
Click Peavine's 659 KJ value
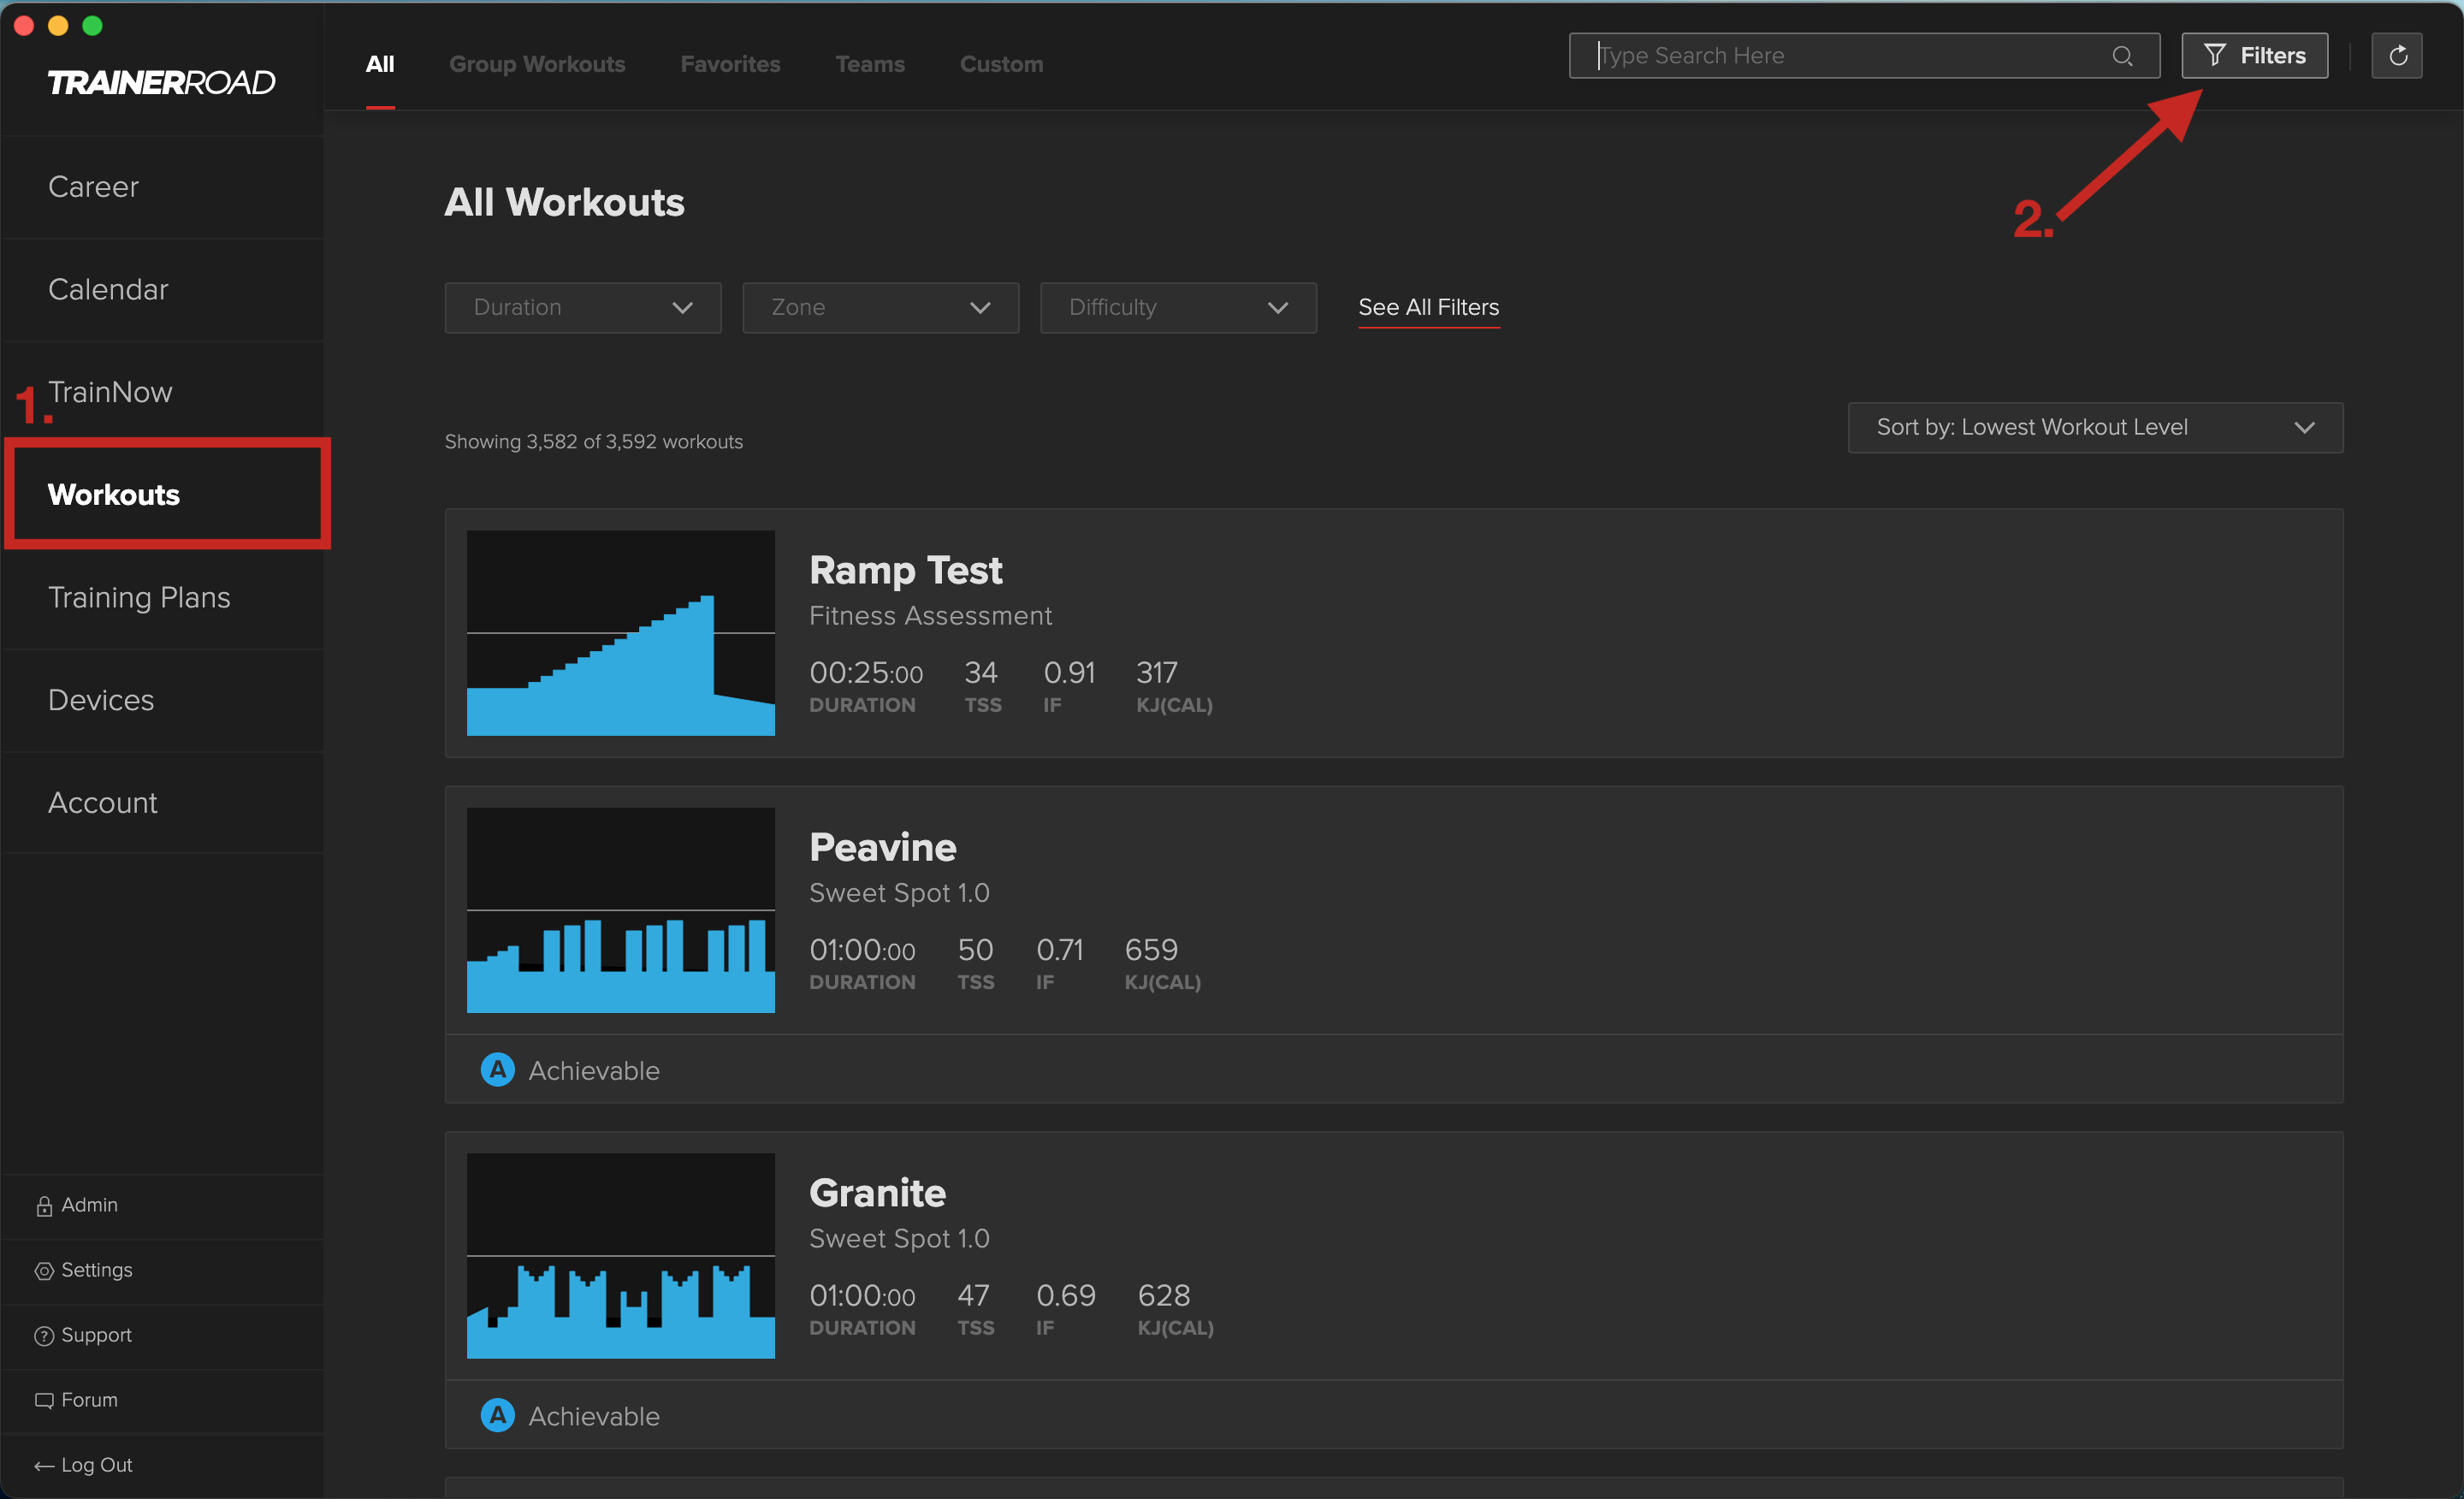tap(1151, 949)
